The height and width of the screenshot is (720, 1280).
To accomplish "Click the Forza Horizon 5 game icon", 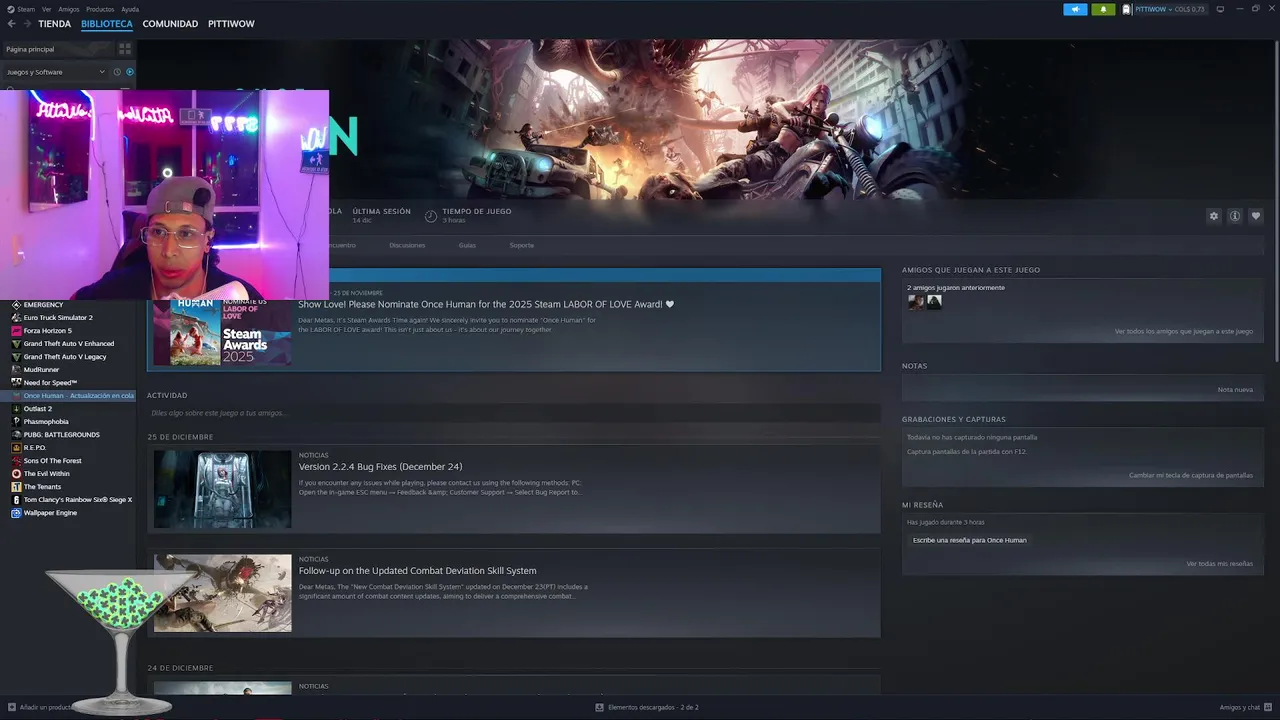I will point(16,331).
